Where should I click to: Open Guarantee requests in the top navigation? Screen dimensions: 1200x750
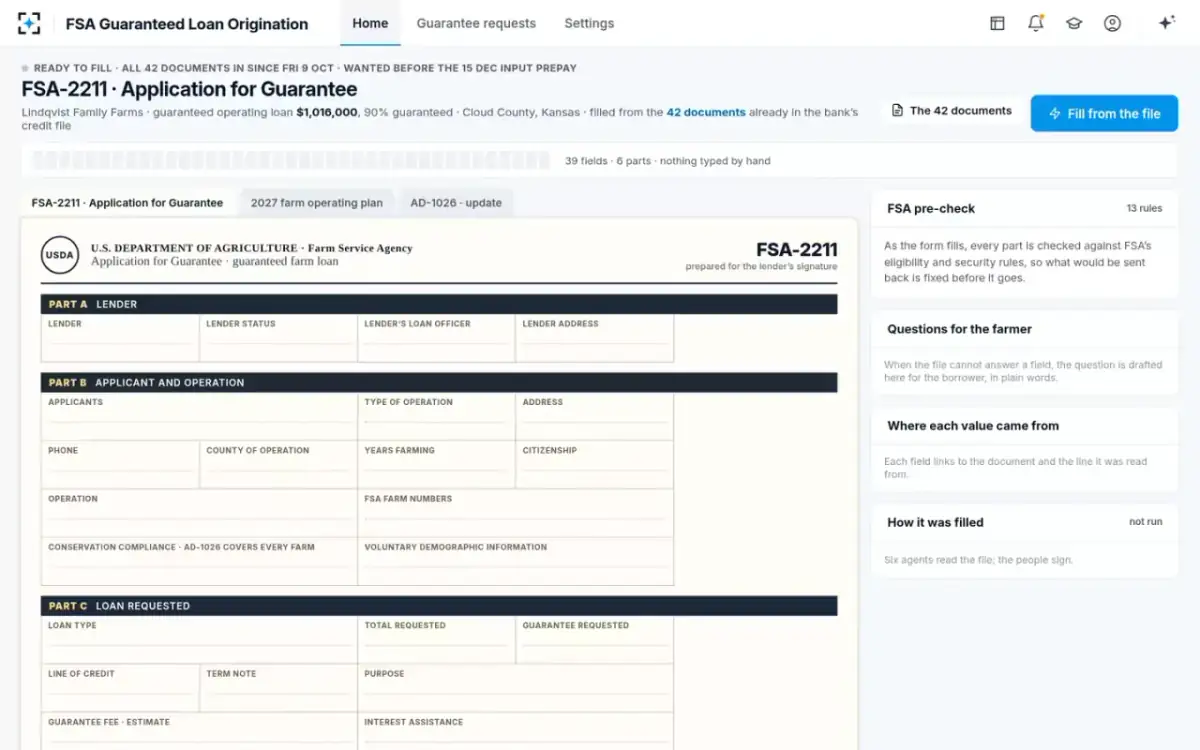(x=476, y=23)
